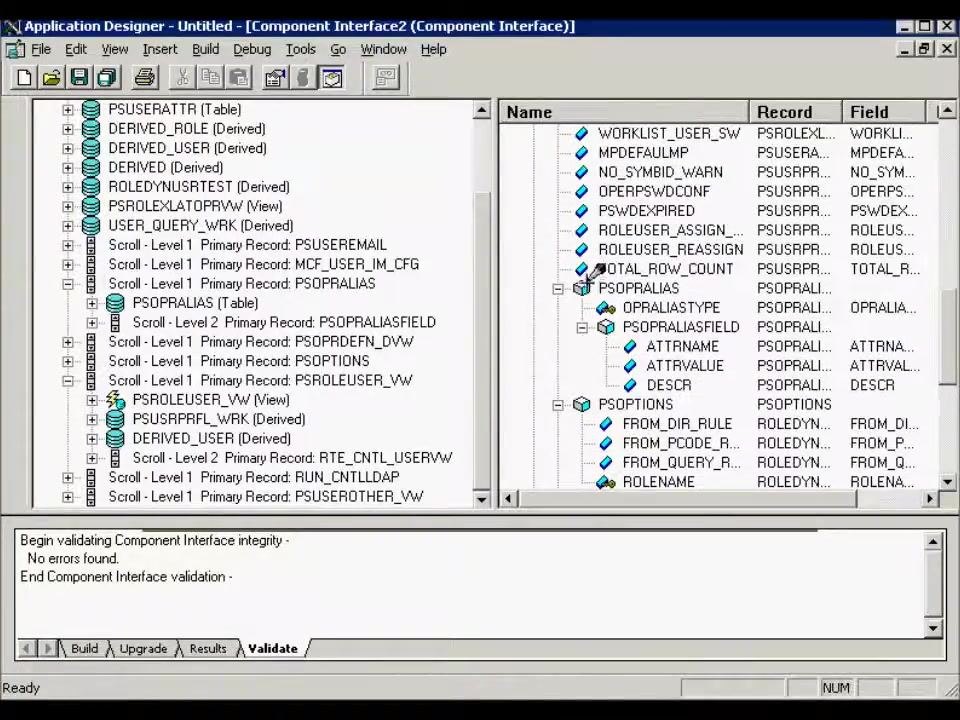Open the File menu
The width and height of the screenshot is (960, 720).
pos(41,49)
